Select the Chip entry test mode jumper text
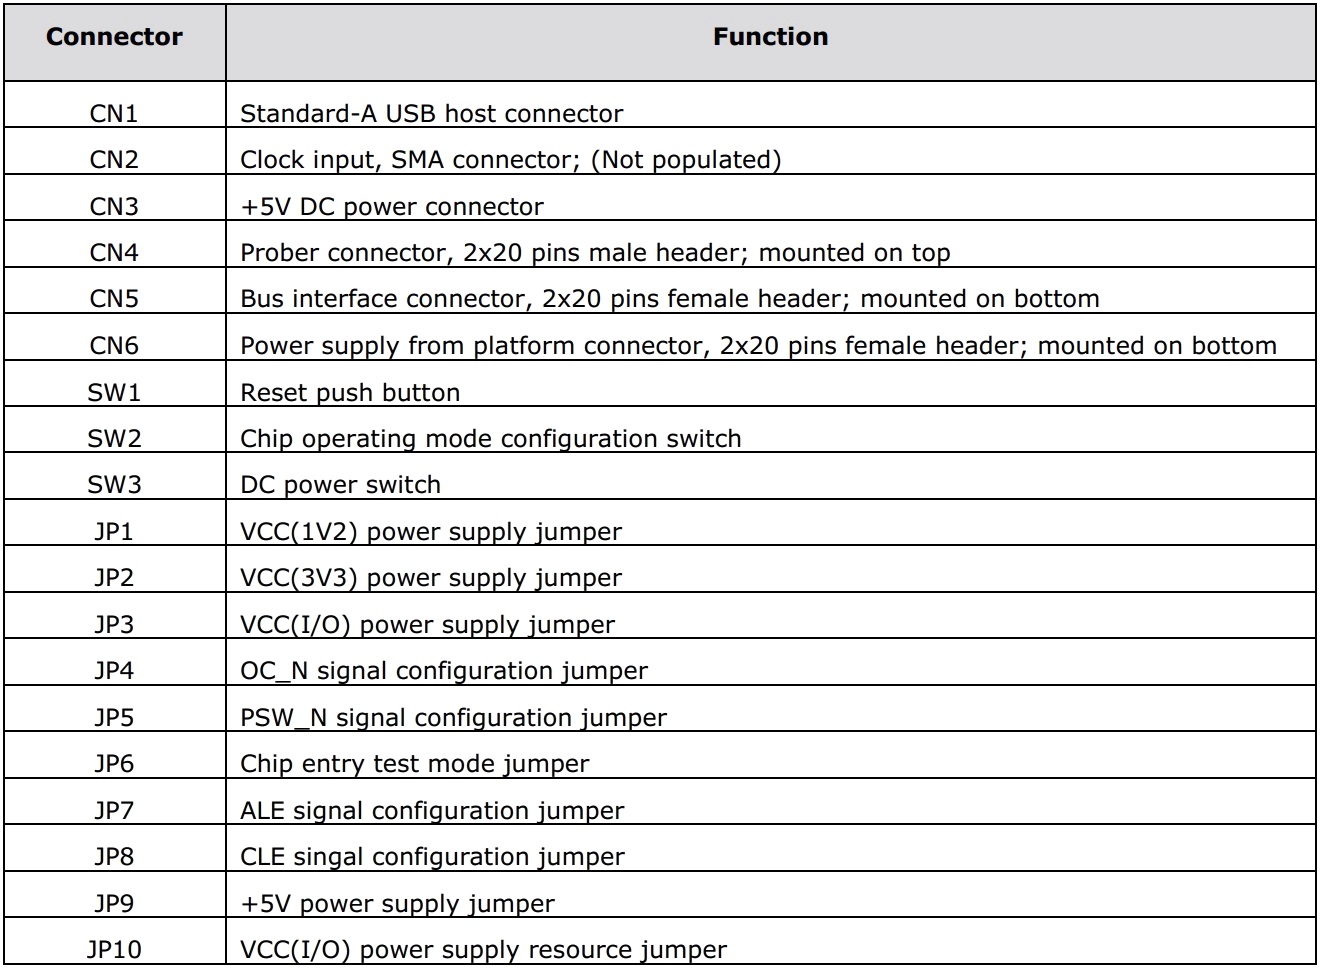Image resolution: width=1322 pixels, height=970 pixels. coord(414,764)
